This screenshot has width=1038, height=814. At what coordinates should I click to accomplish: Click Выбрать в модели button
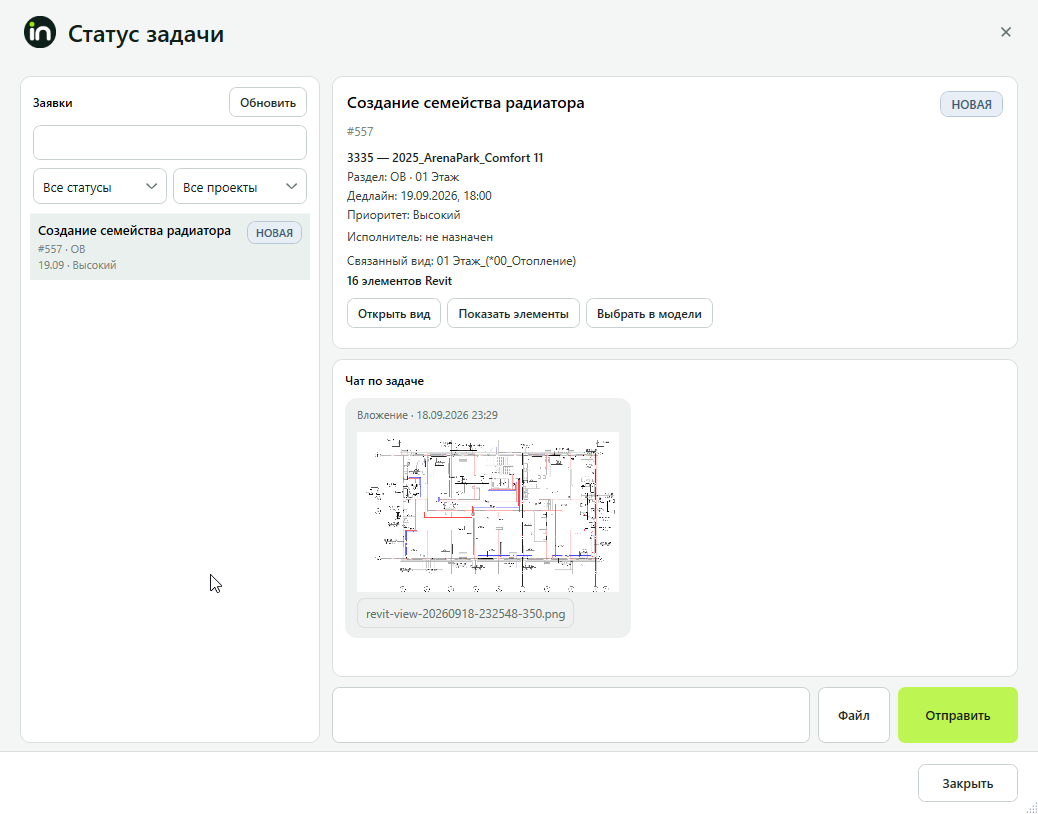[649, 314]
